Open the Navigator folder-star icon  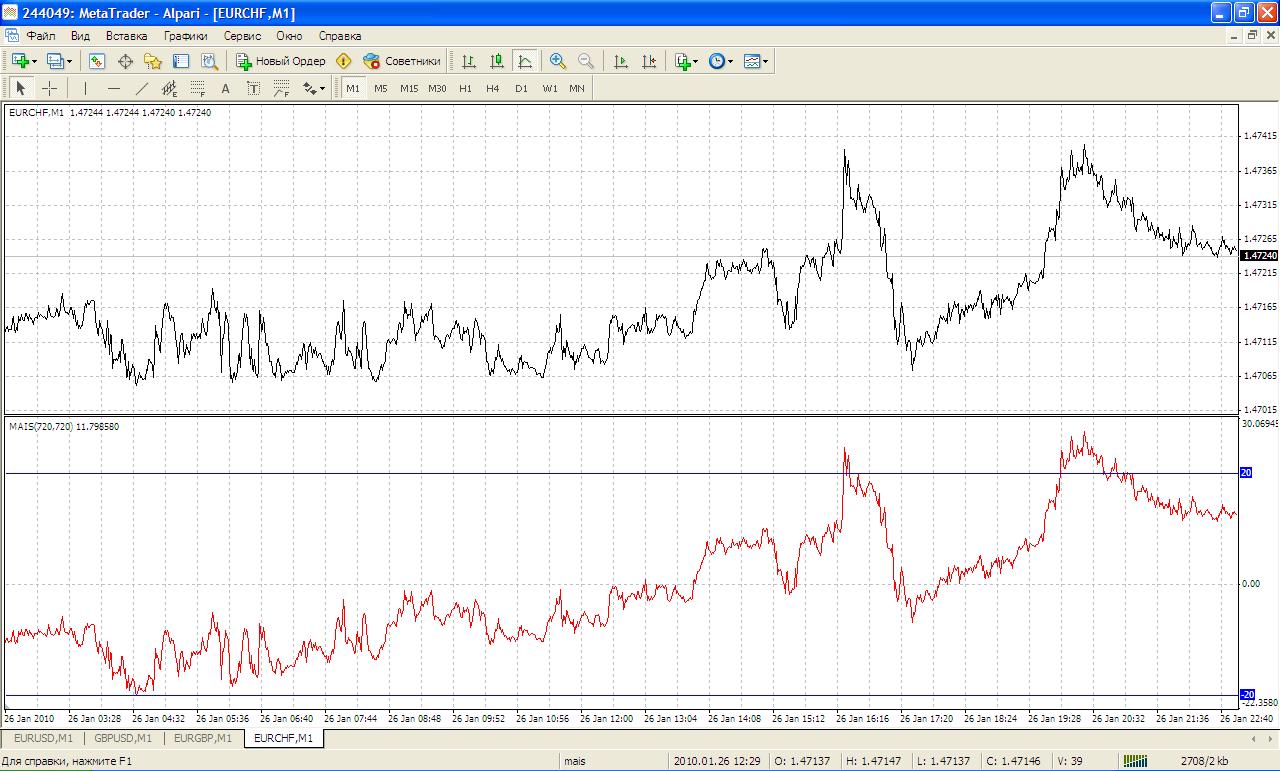coord(153,61)
